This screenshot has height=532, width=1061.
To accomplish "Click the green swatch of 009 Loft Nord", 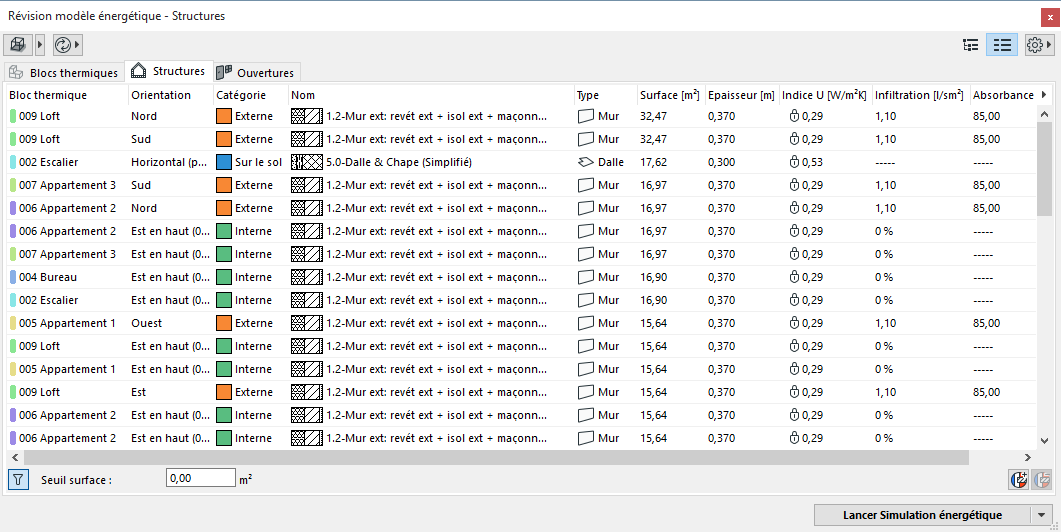I will pyautogui.click(x=13, y=116).
